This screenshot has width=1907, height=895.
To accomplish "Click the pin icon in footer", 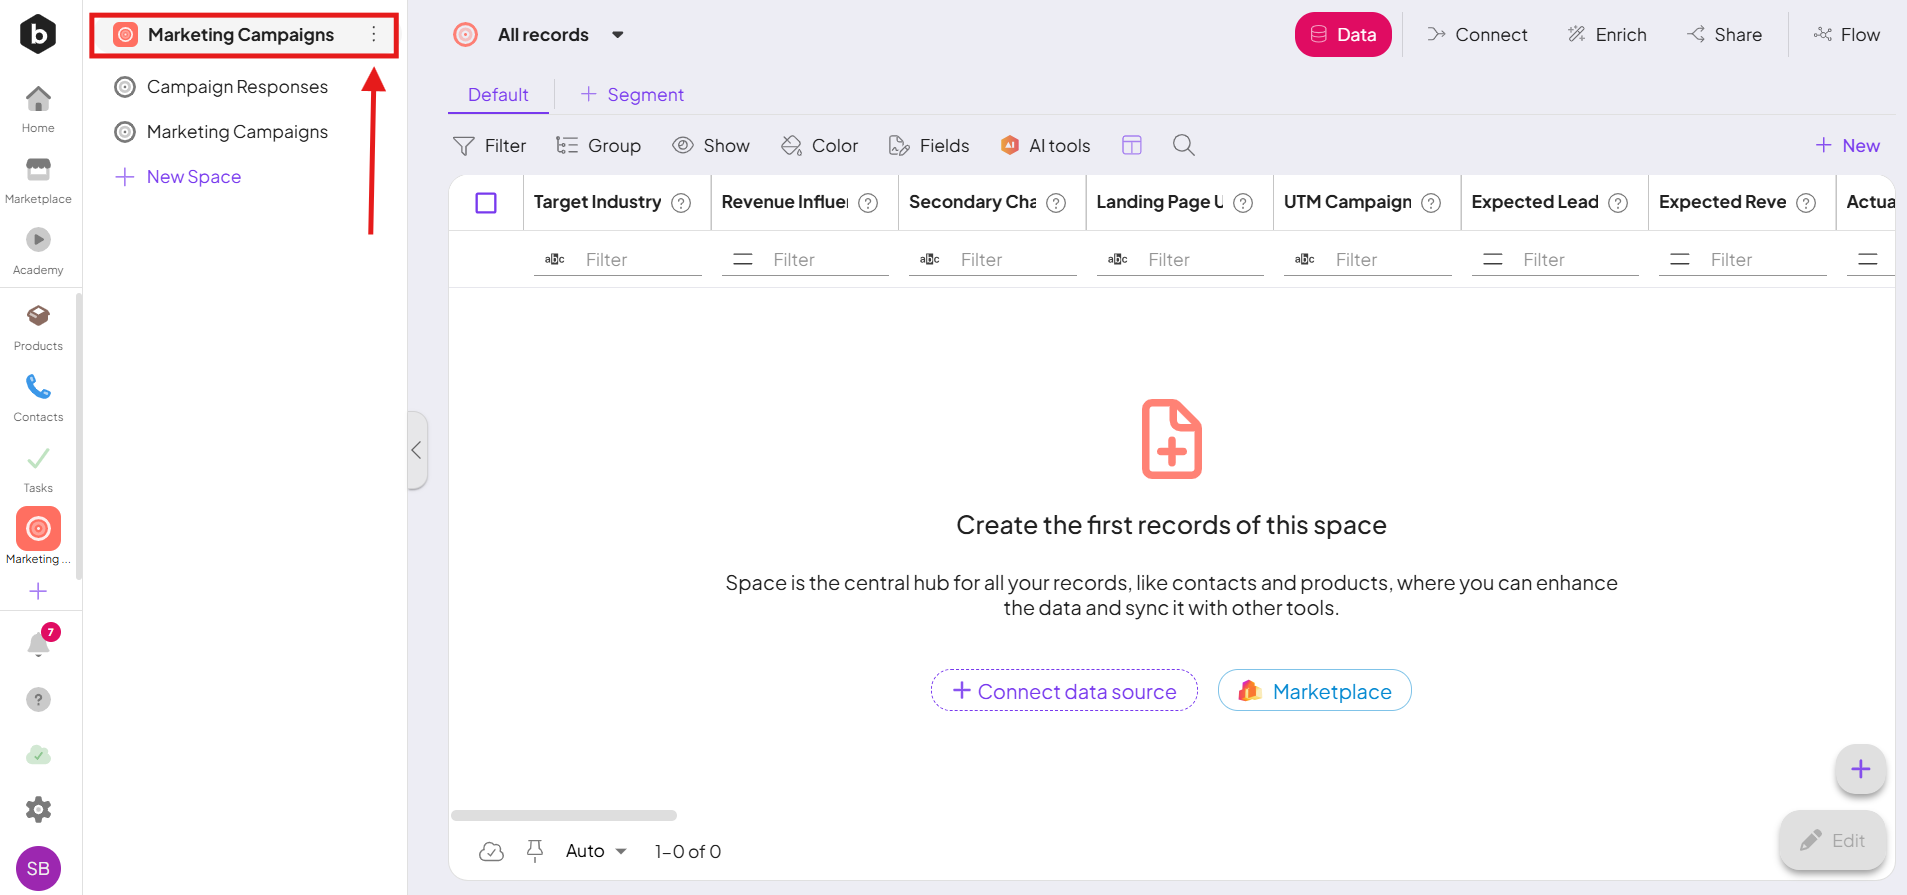I will coord(535,851).
